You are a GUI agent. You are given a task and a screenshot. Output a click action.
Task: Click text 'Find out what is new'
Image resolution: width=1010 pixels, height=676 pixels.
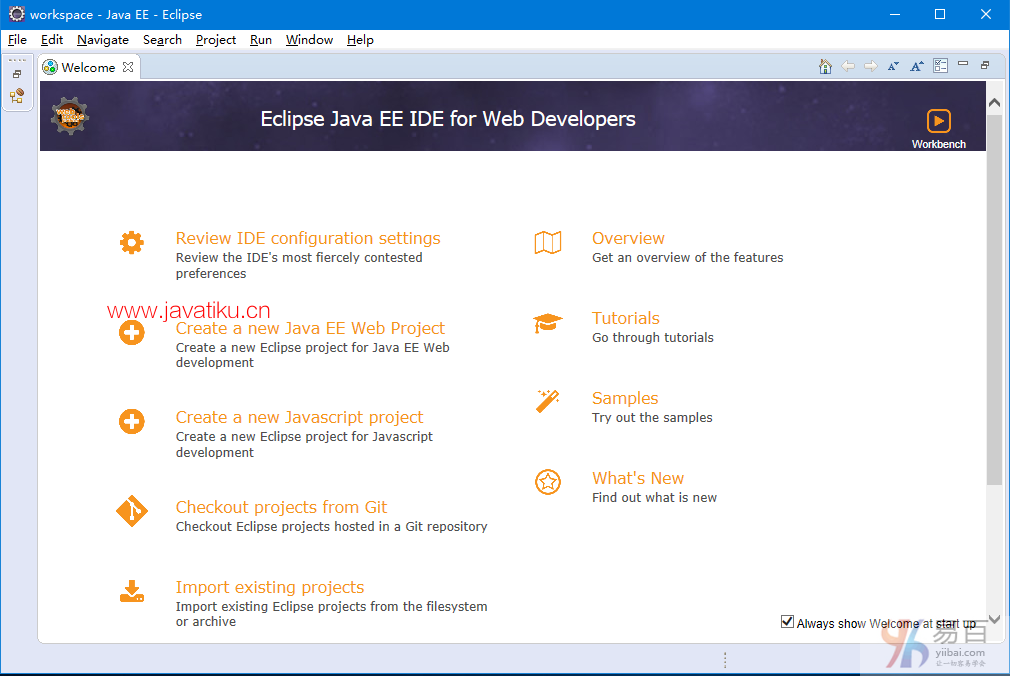point(654,497)
